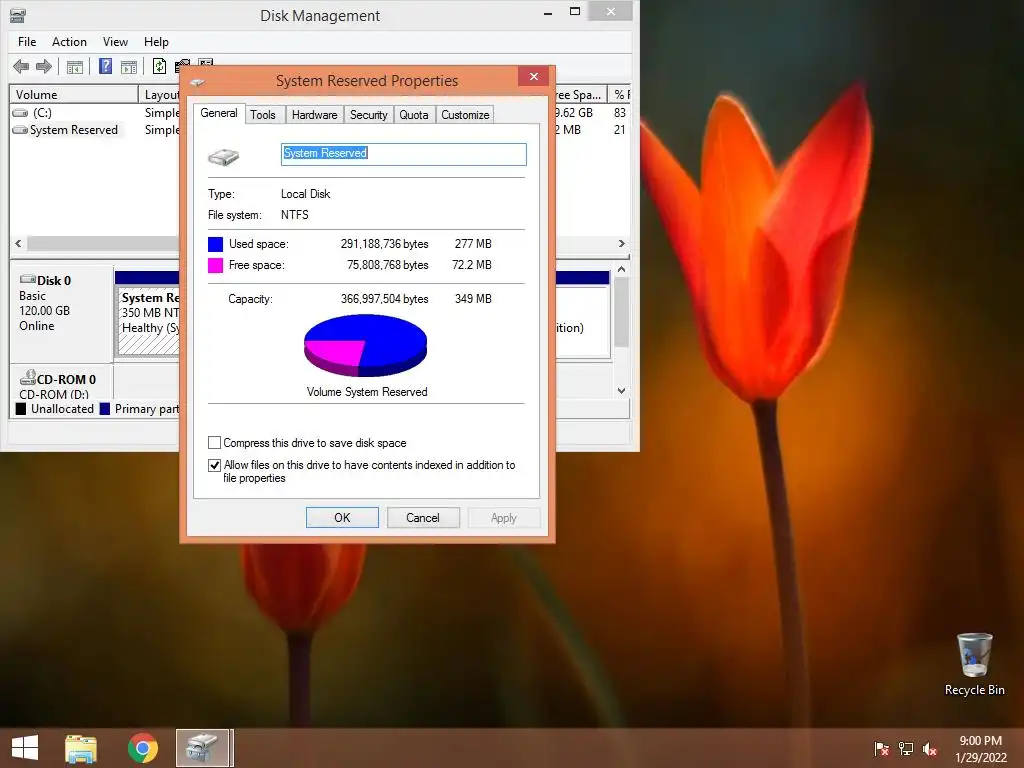Launch Google Chrome from the taskbar
1024x768 pixels.
tap(142, 748)
